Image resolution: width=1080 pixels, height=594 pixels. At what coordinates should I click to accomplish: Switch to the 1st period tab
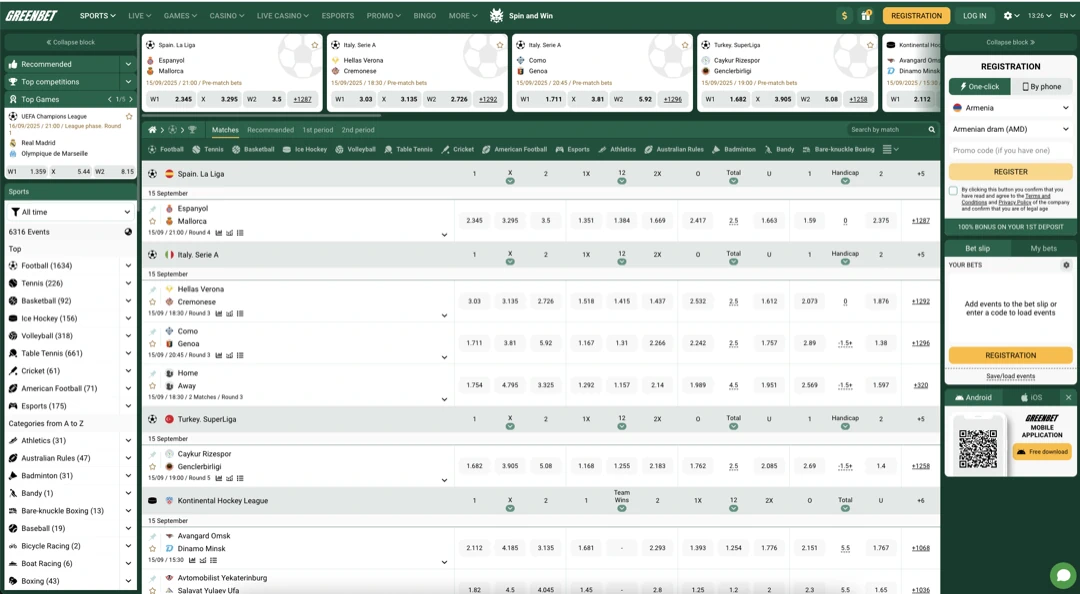(318, 130)
